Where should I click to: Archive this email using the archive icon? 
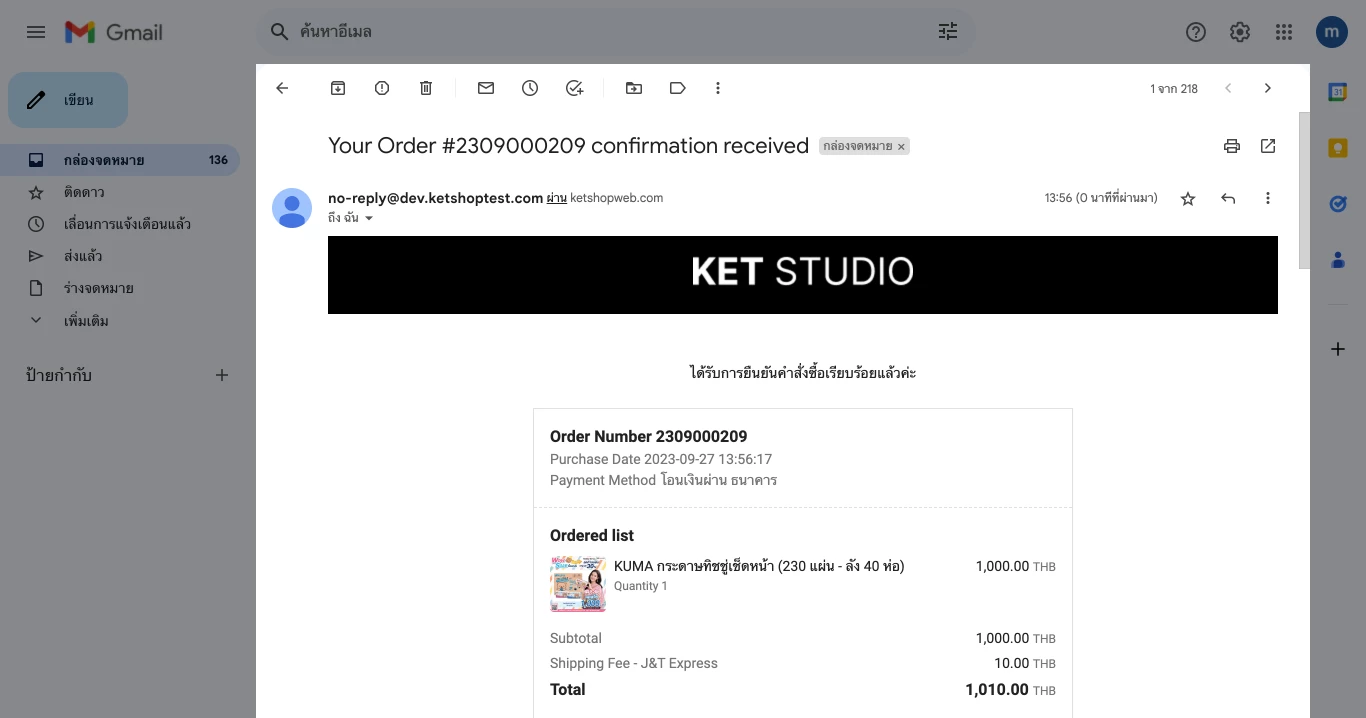coord(338,88)
